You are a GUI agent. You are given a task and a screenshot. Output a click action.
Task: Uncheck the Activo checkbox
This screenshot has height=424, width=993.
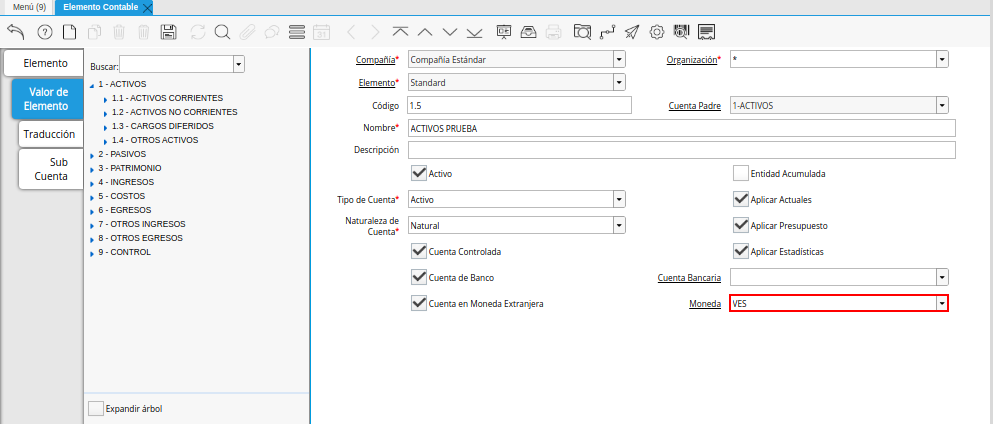[x=419, y=173]
